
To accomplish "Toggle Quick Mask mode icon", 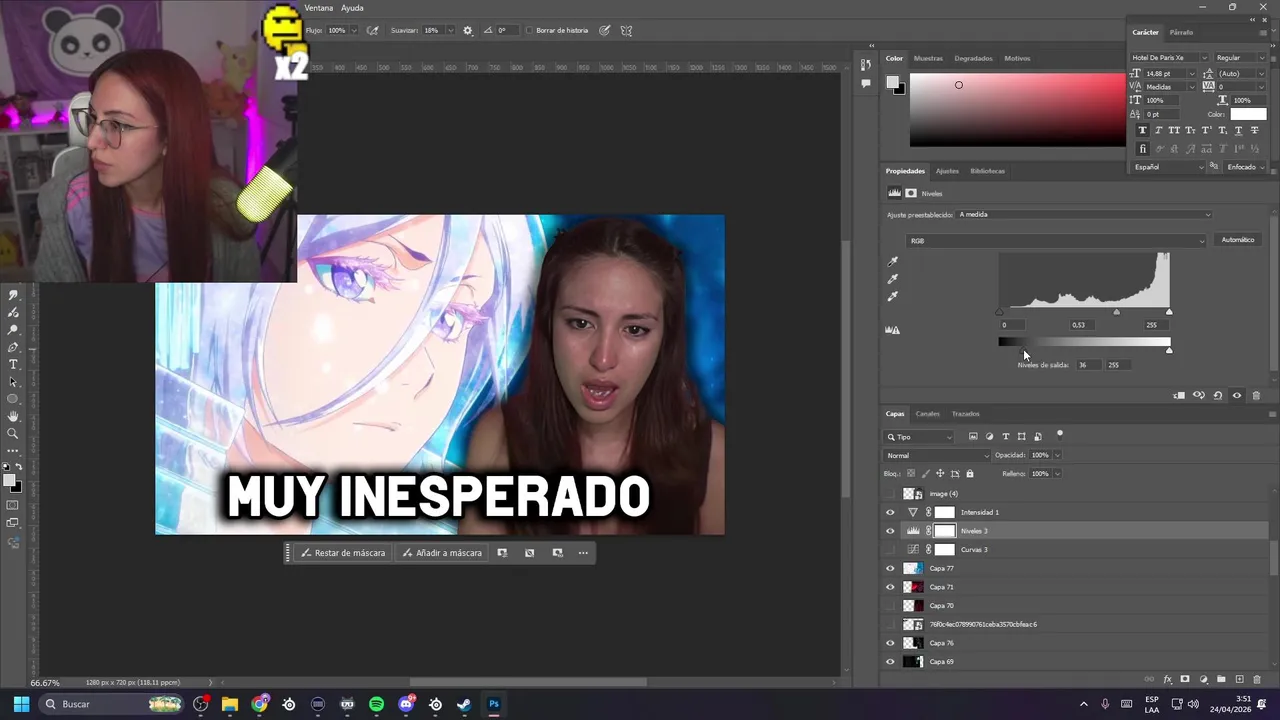I will (13, 505).
